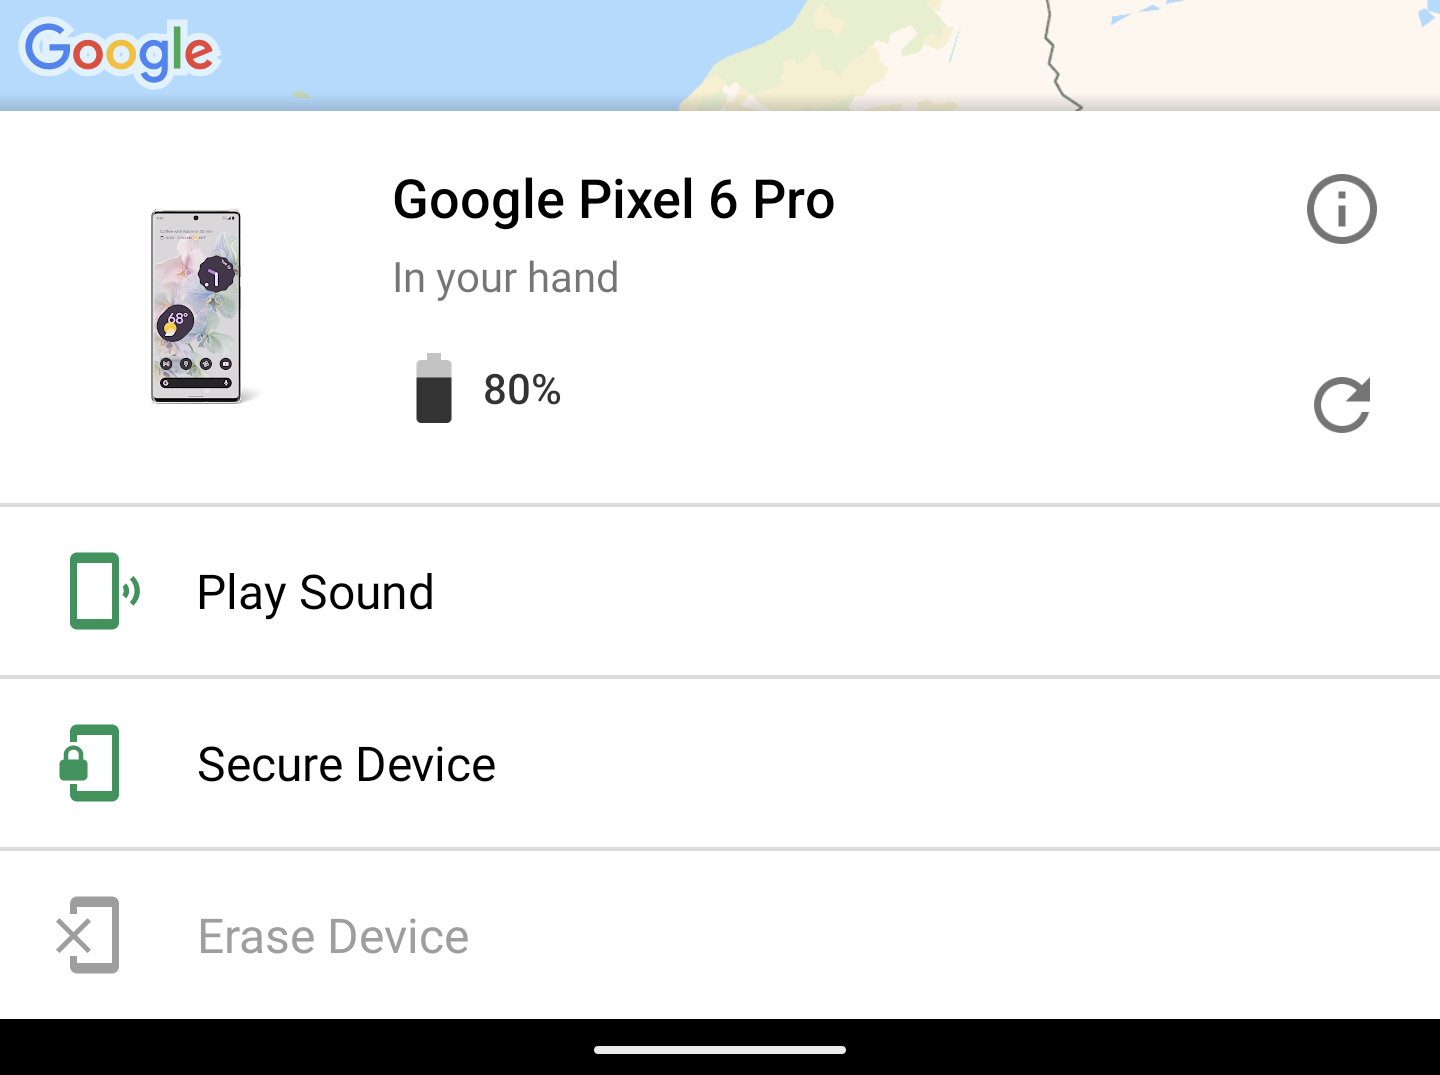Choose the Play Sound option
This screenshot has width=1440, height=1075.
(x=316, y=593)
